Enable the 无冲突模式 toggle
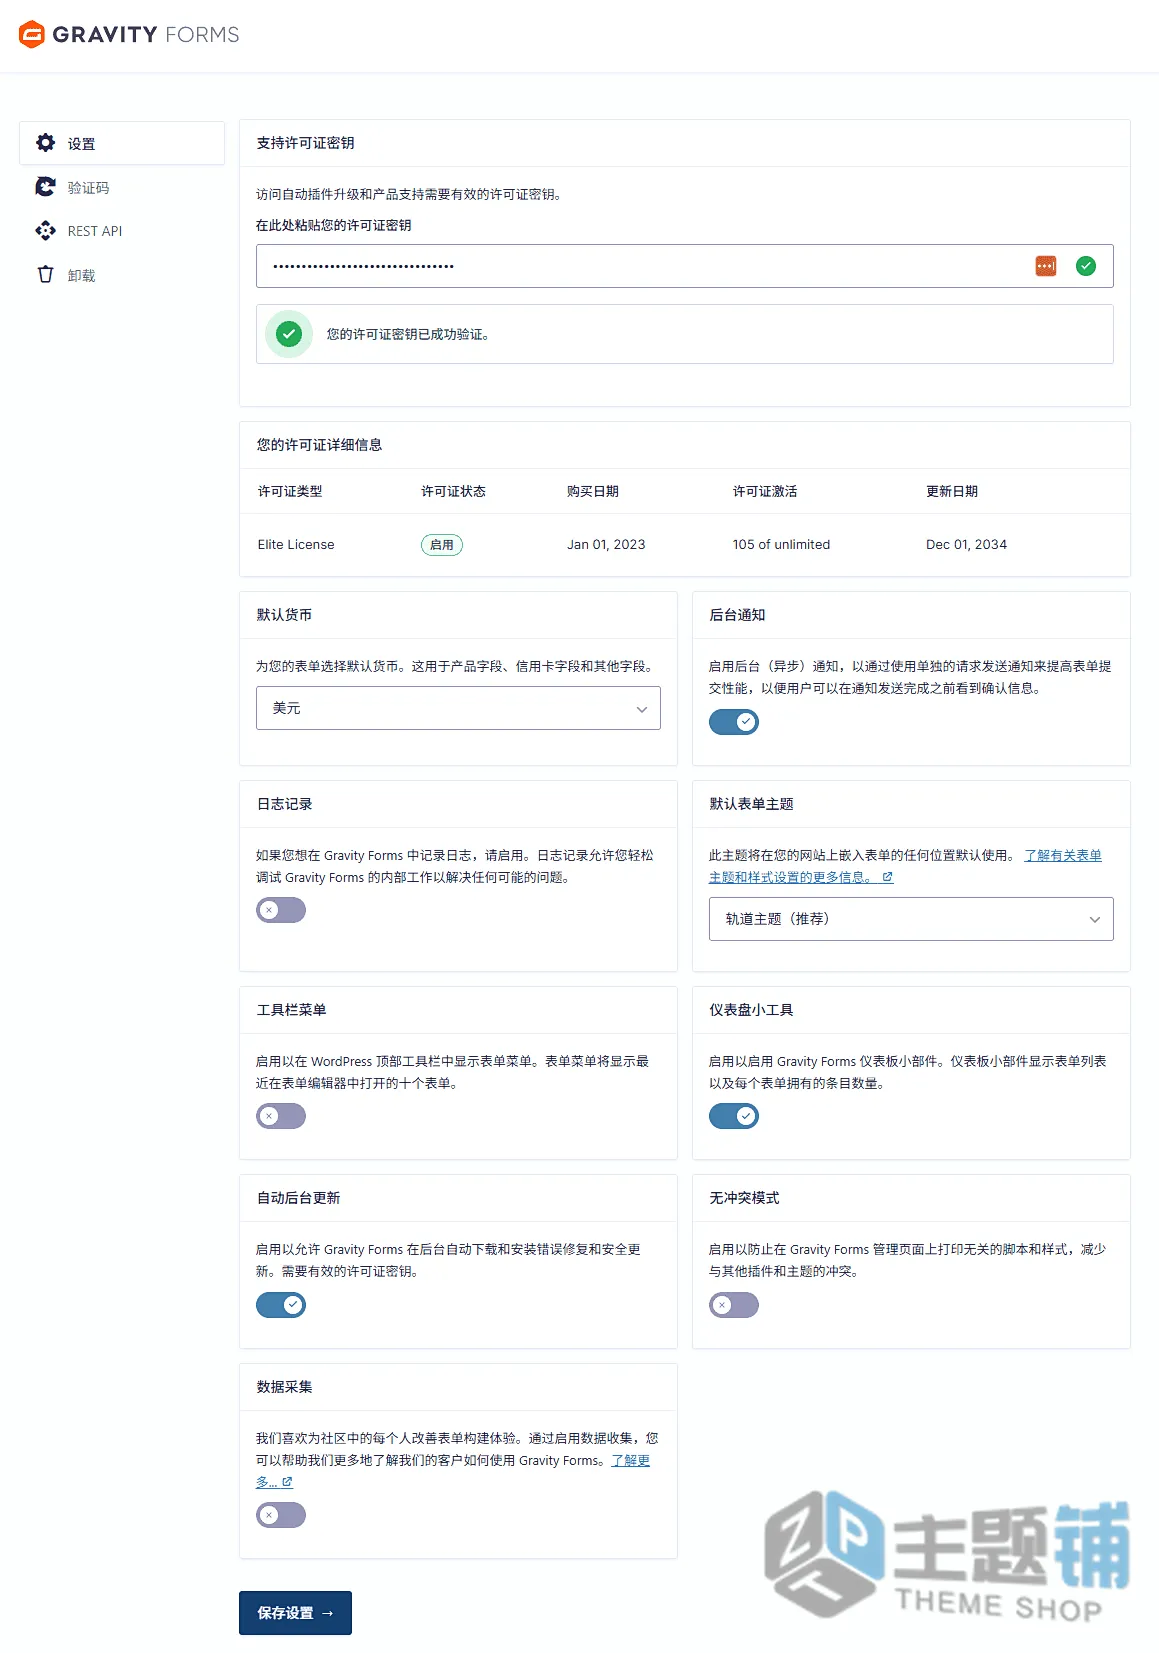 coord(734,1305)
